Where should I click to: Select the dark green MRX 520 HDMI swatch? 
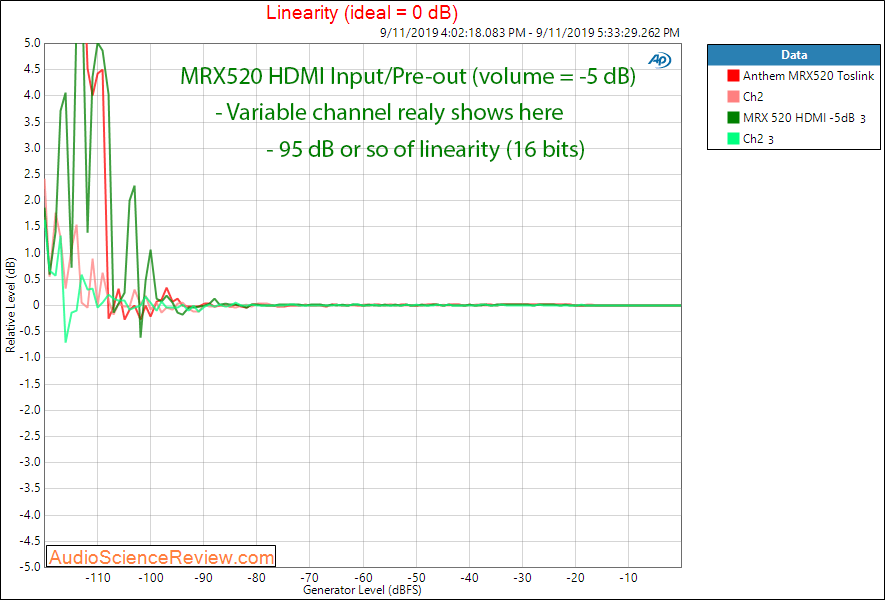(x=733, y=117)
